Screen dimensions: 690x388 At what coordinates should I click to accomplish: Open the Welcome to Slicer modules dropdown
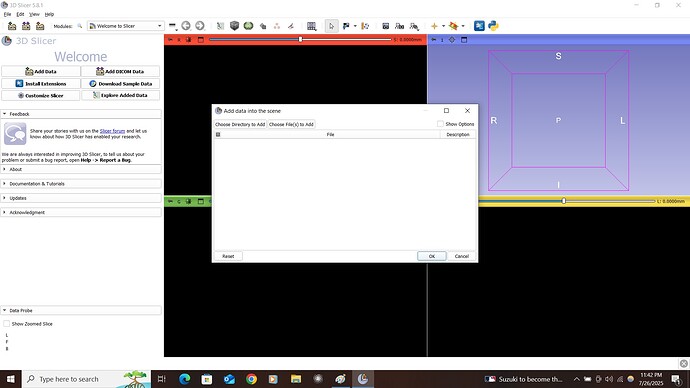126,26
